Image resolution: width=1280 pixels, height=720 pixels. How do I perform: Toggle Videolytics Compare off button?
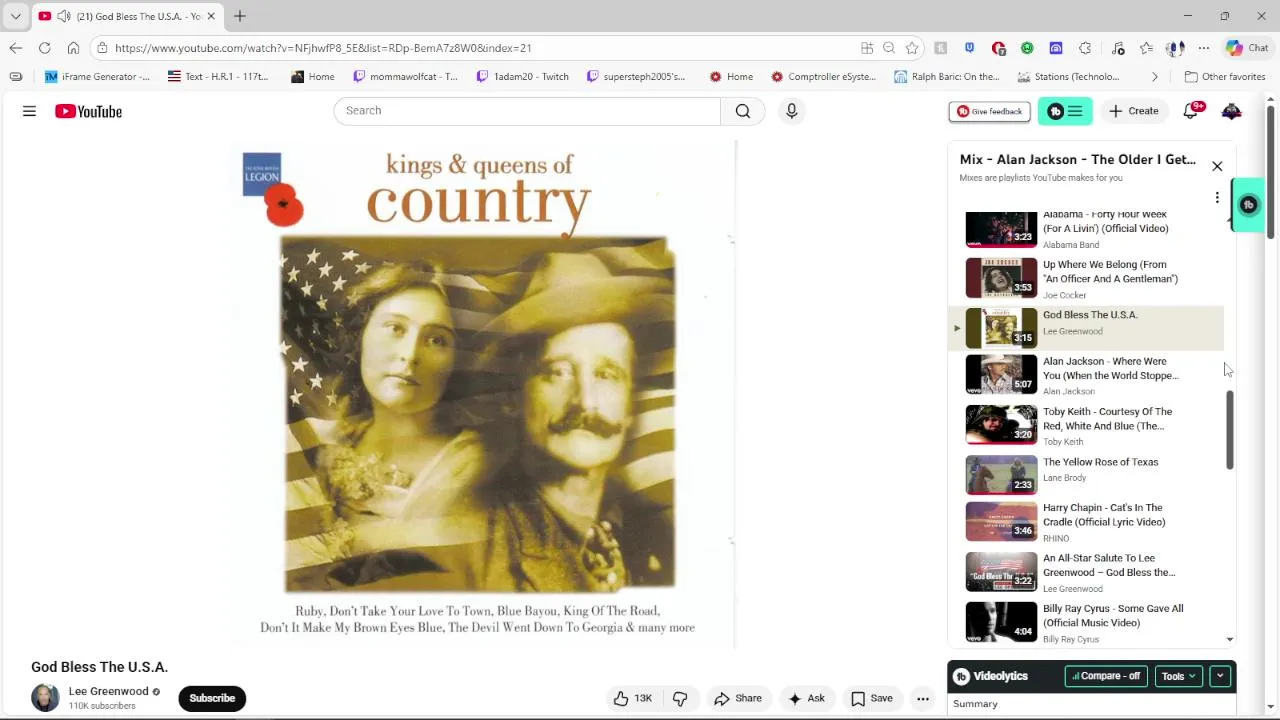point(1105,677)
